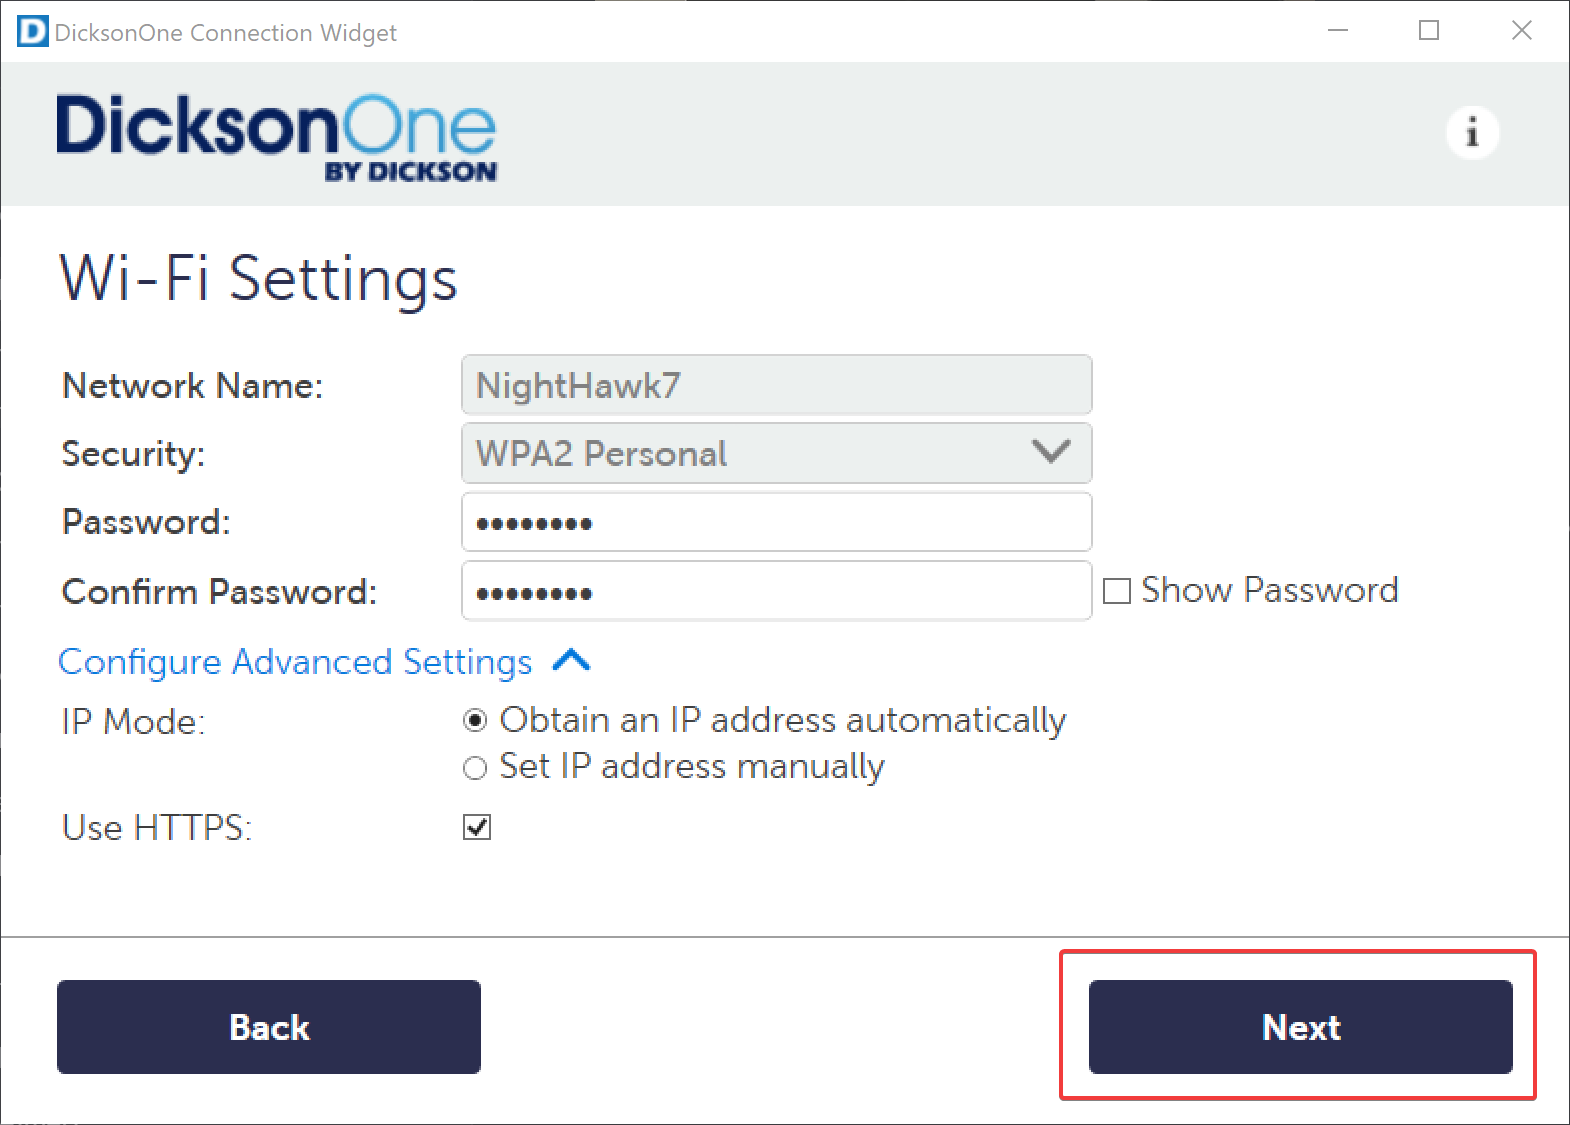The height and width of the screenshot is (1125, 1570).
Task: Maximize the Connection Widget window
Action: click(x=1429, y=31)
